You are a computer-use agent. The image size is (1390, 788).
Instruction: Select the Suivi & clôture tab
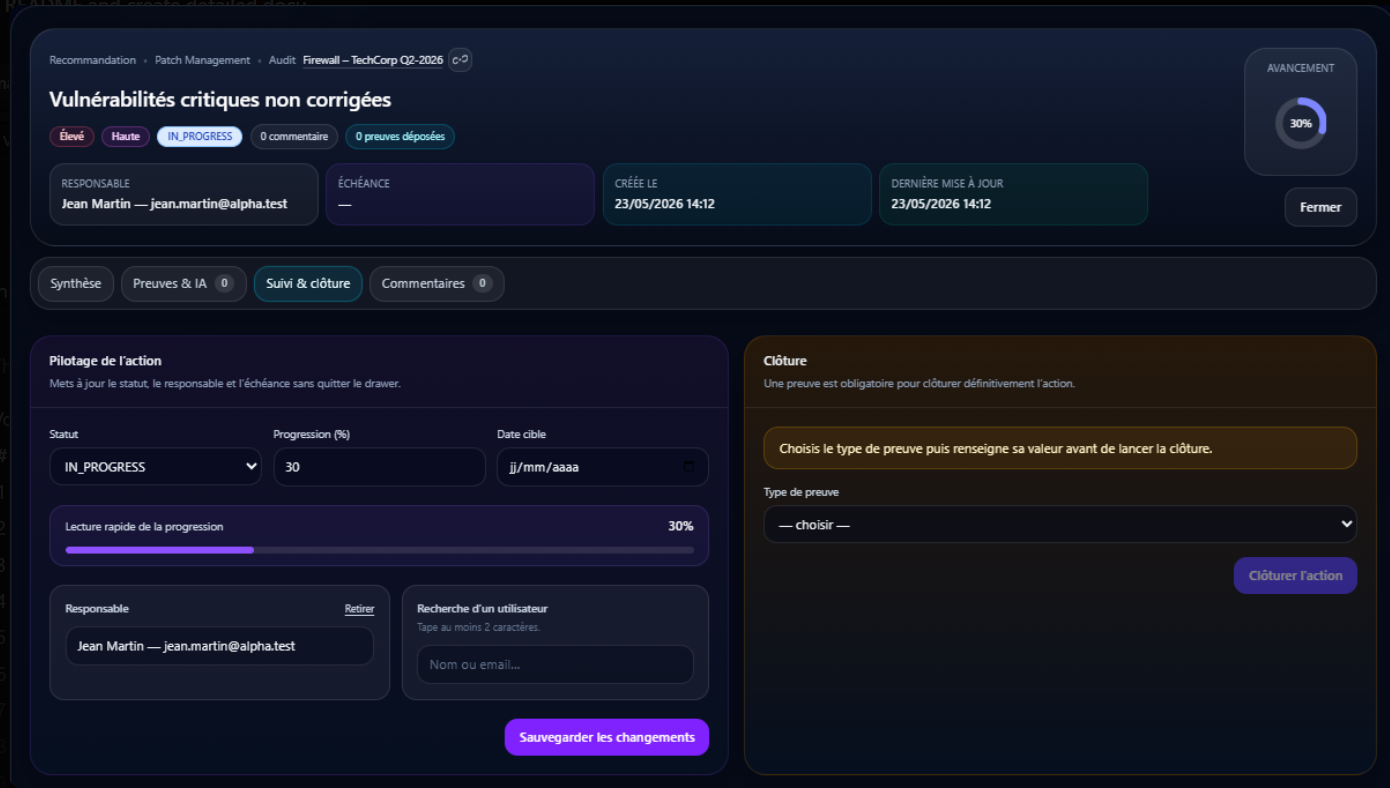(x=308, y=284)
